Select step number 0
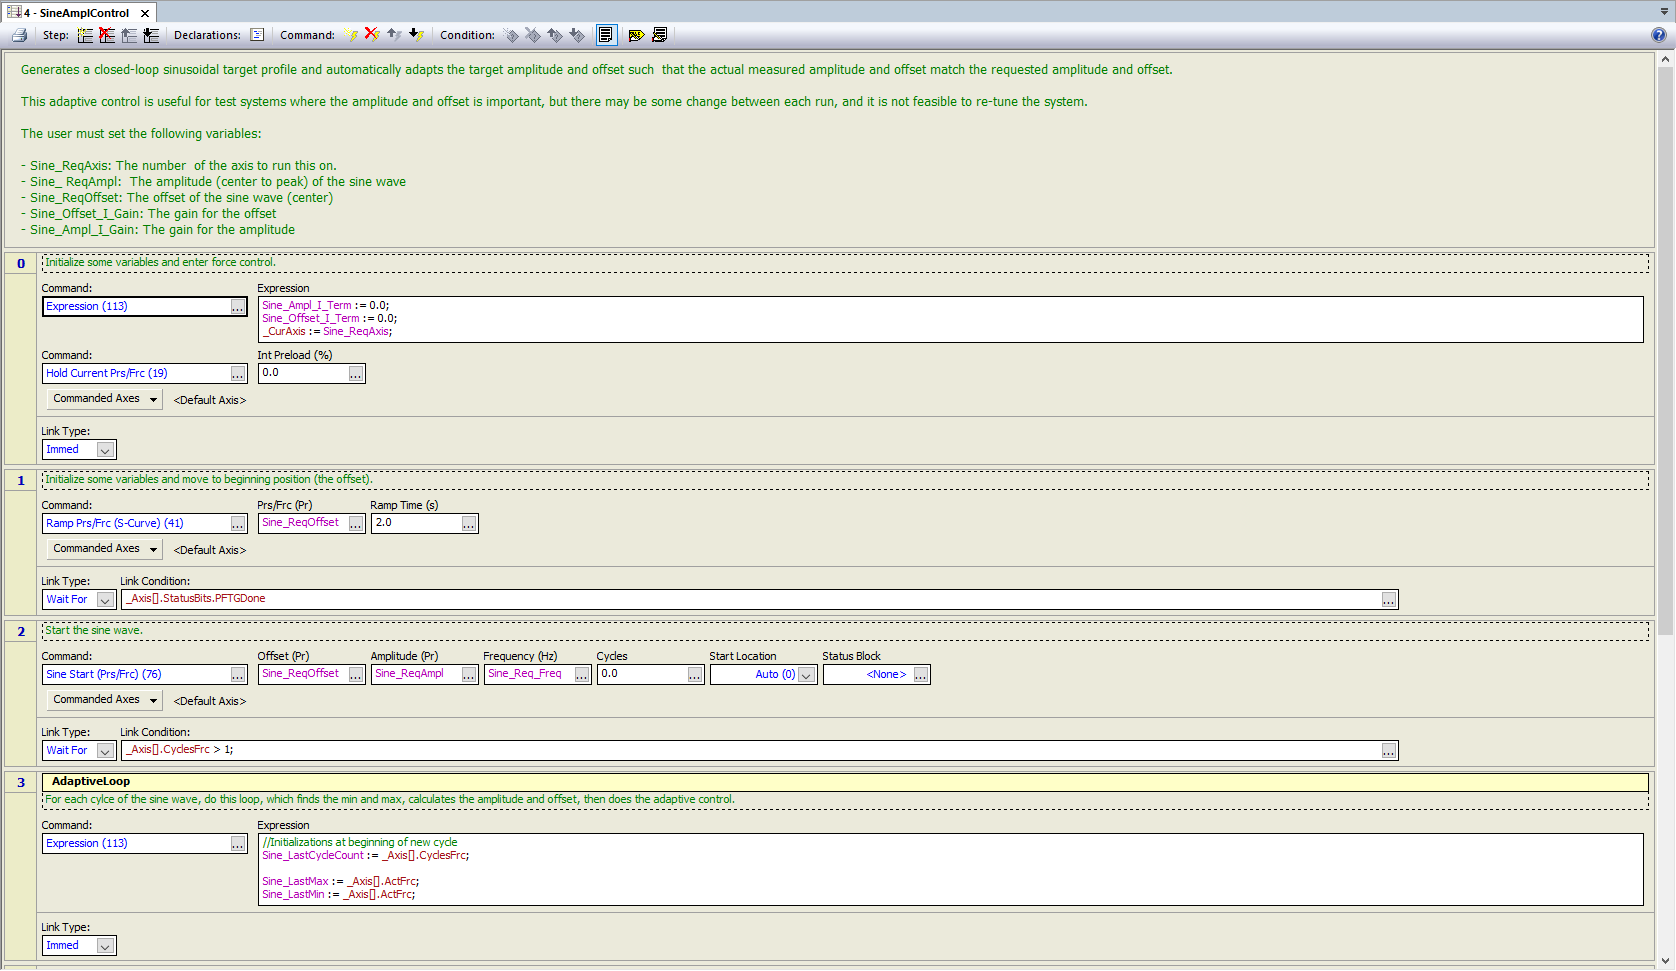Viewport: 1676px width, 971px height. click(21, 264)
